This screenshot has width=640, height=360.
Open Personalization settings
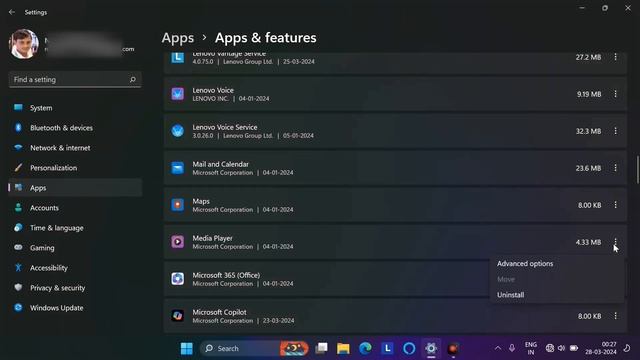pos(75,168)
